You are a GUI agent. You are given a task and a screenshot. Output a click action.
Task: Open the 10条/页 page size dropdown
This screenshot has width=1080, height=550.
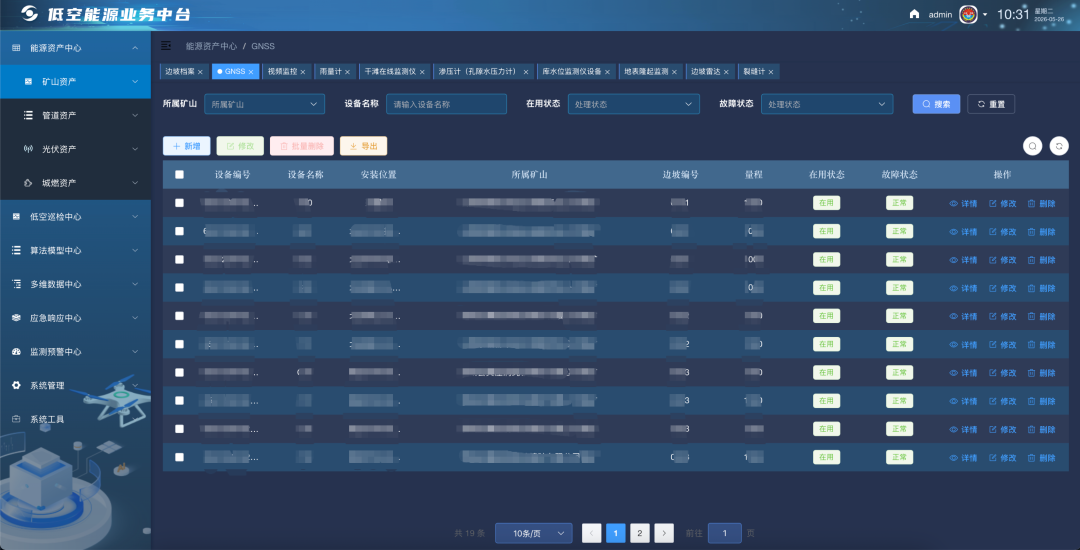pos(533,533)
